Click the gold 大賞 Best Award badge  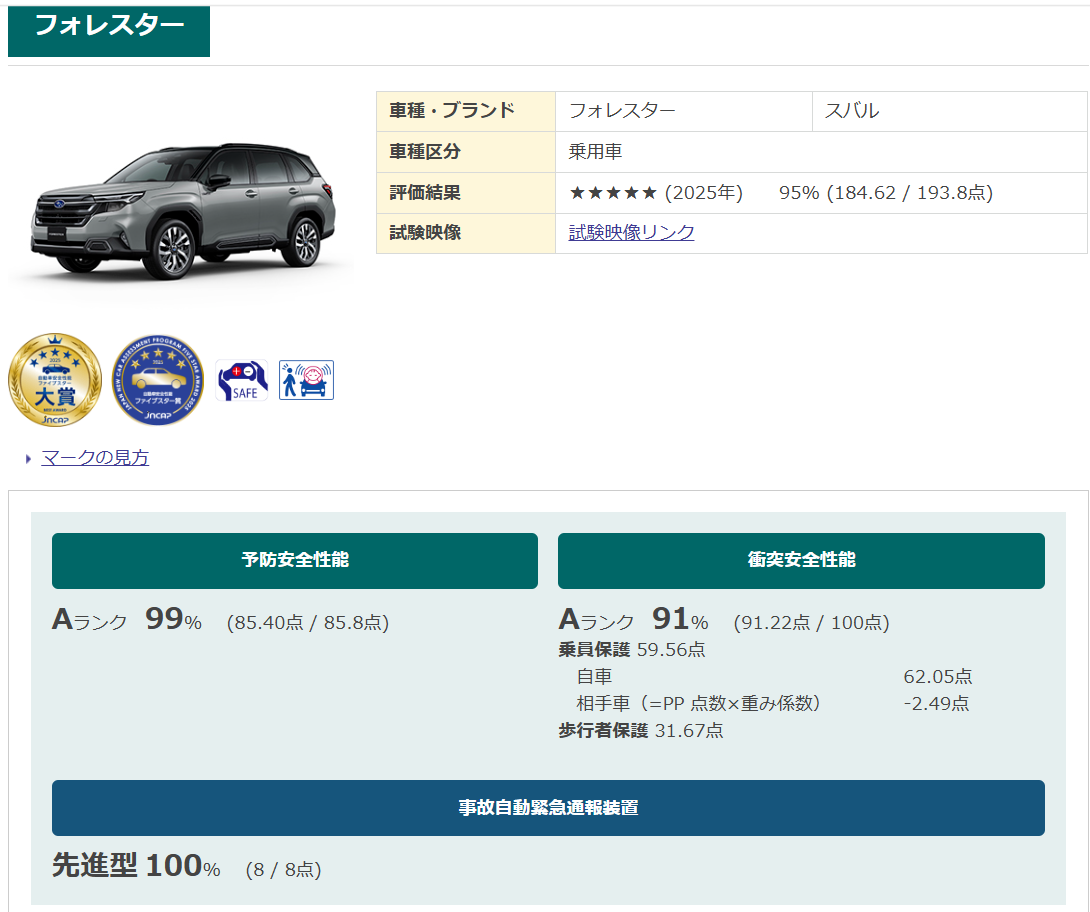tap(55, 380)
